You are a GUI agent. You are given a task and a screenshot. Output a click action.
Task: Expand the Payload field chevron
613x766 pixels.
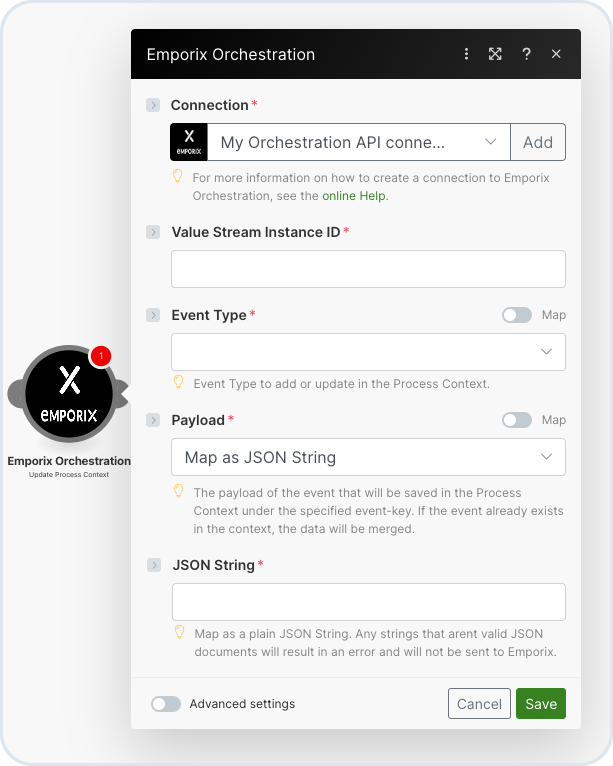point(153,420)
